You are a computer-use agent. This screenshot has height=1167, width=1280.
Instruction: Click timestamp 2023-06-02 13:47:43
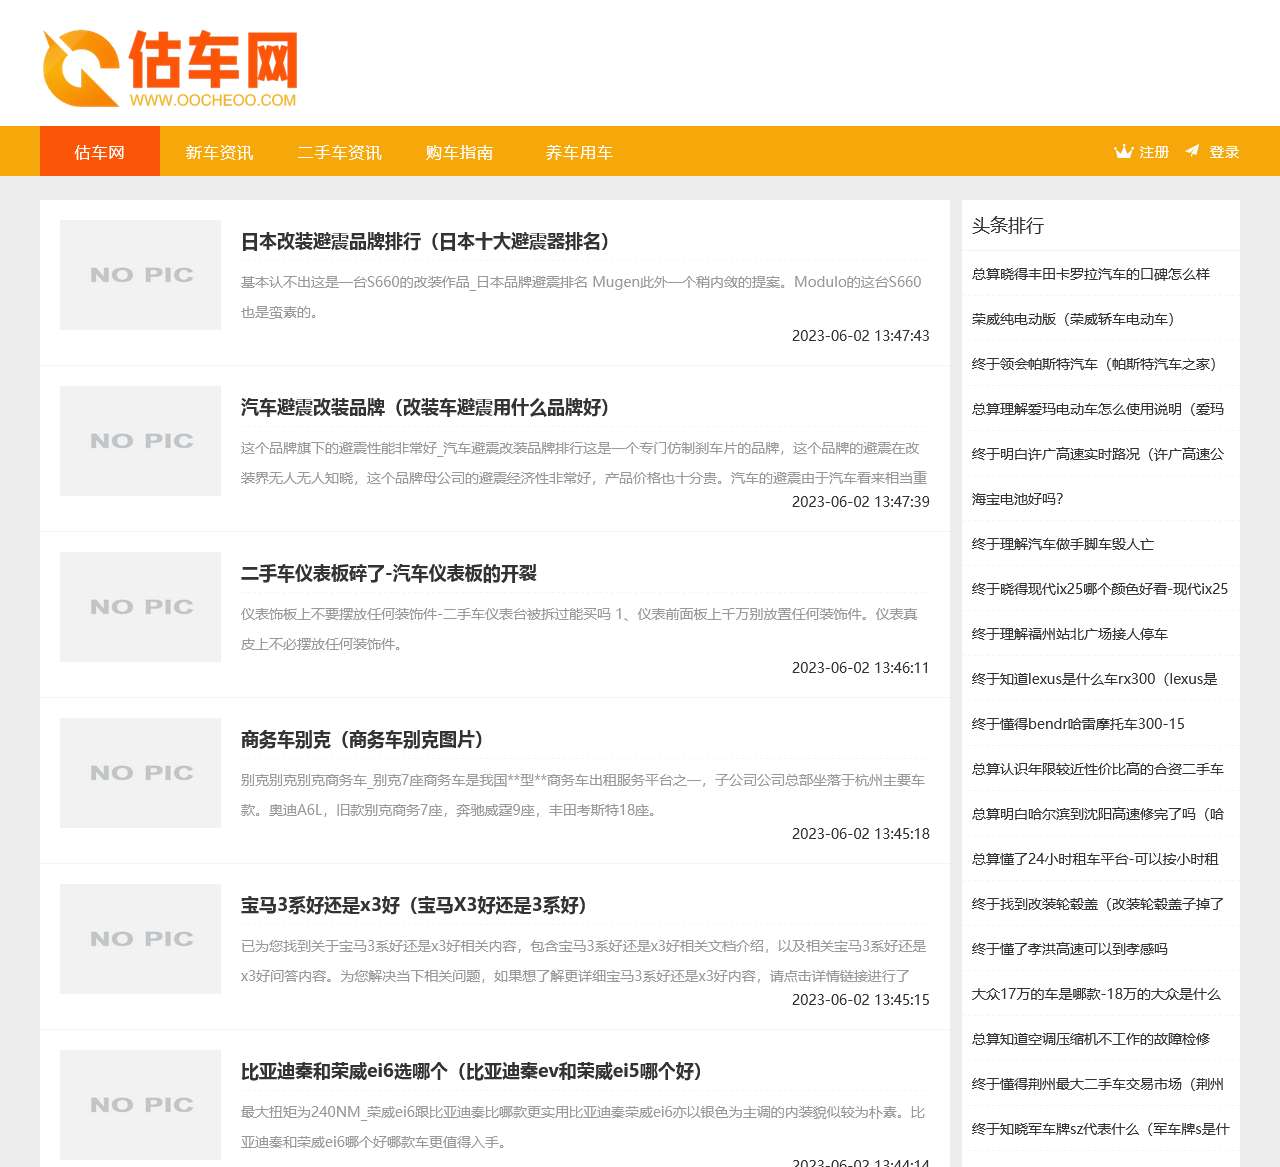861,336
